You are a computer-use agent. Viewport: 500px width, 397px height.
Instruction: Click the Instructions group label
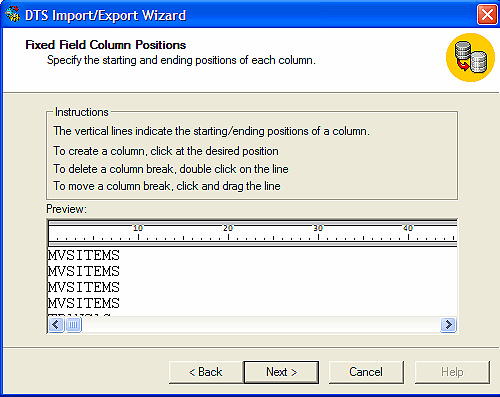point(82,112)
